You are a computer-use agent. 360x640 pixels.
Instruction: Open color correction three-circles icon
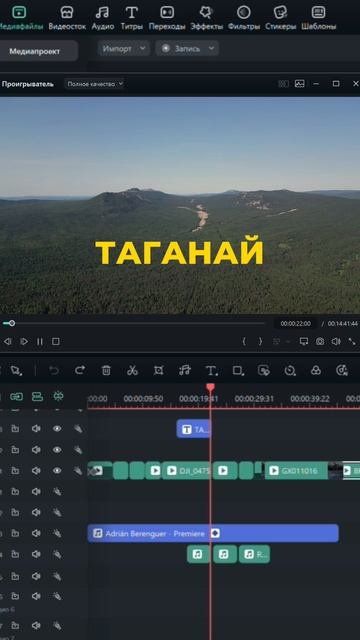[x=316, y=371]
